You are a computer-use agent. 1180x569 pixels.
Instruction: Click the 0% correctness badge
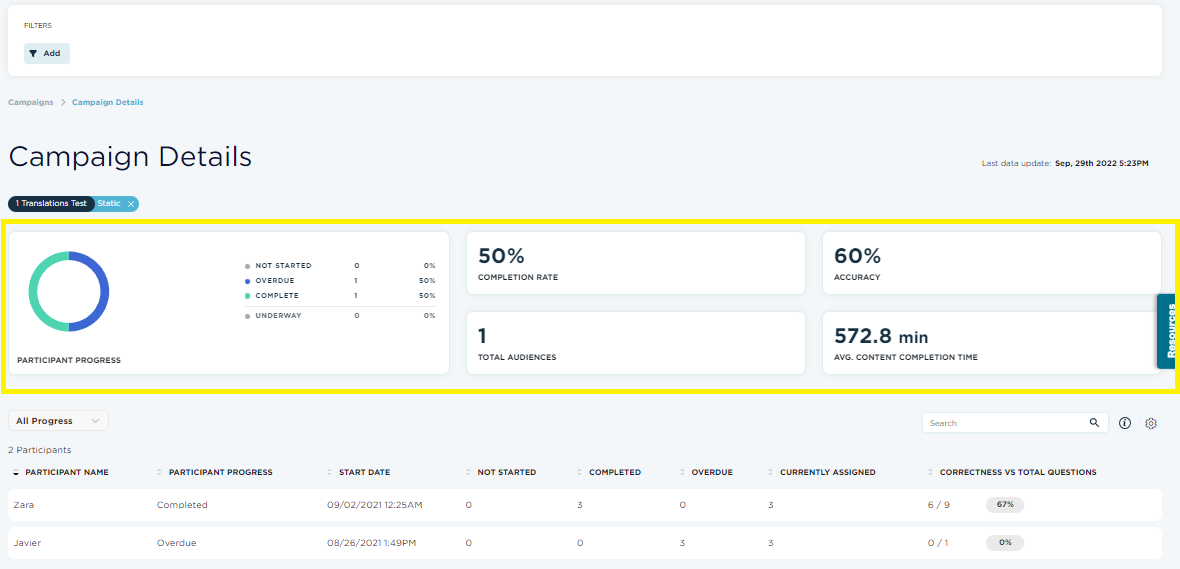click(x=1005, y=543)
